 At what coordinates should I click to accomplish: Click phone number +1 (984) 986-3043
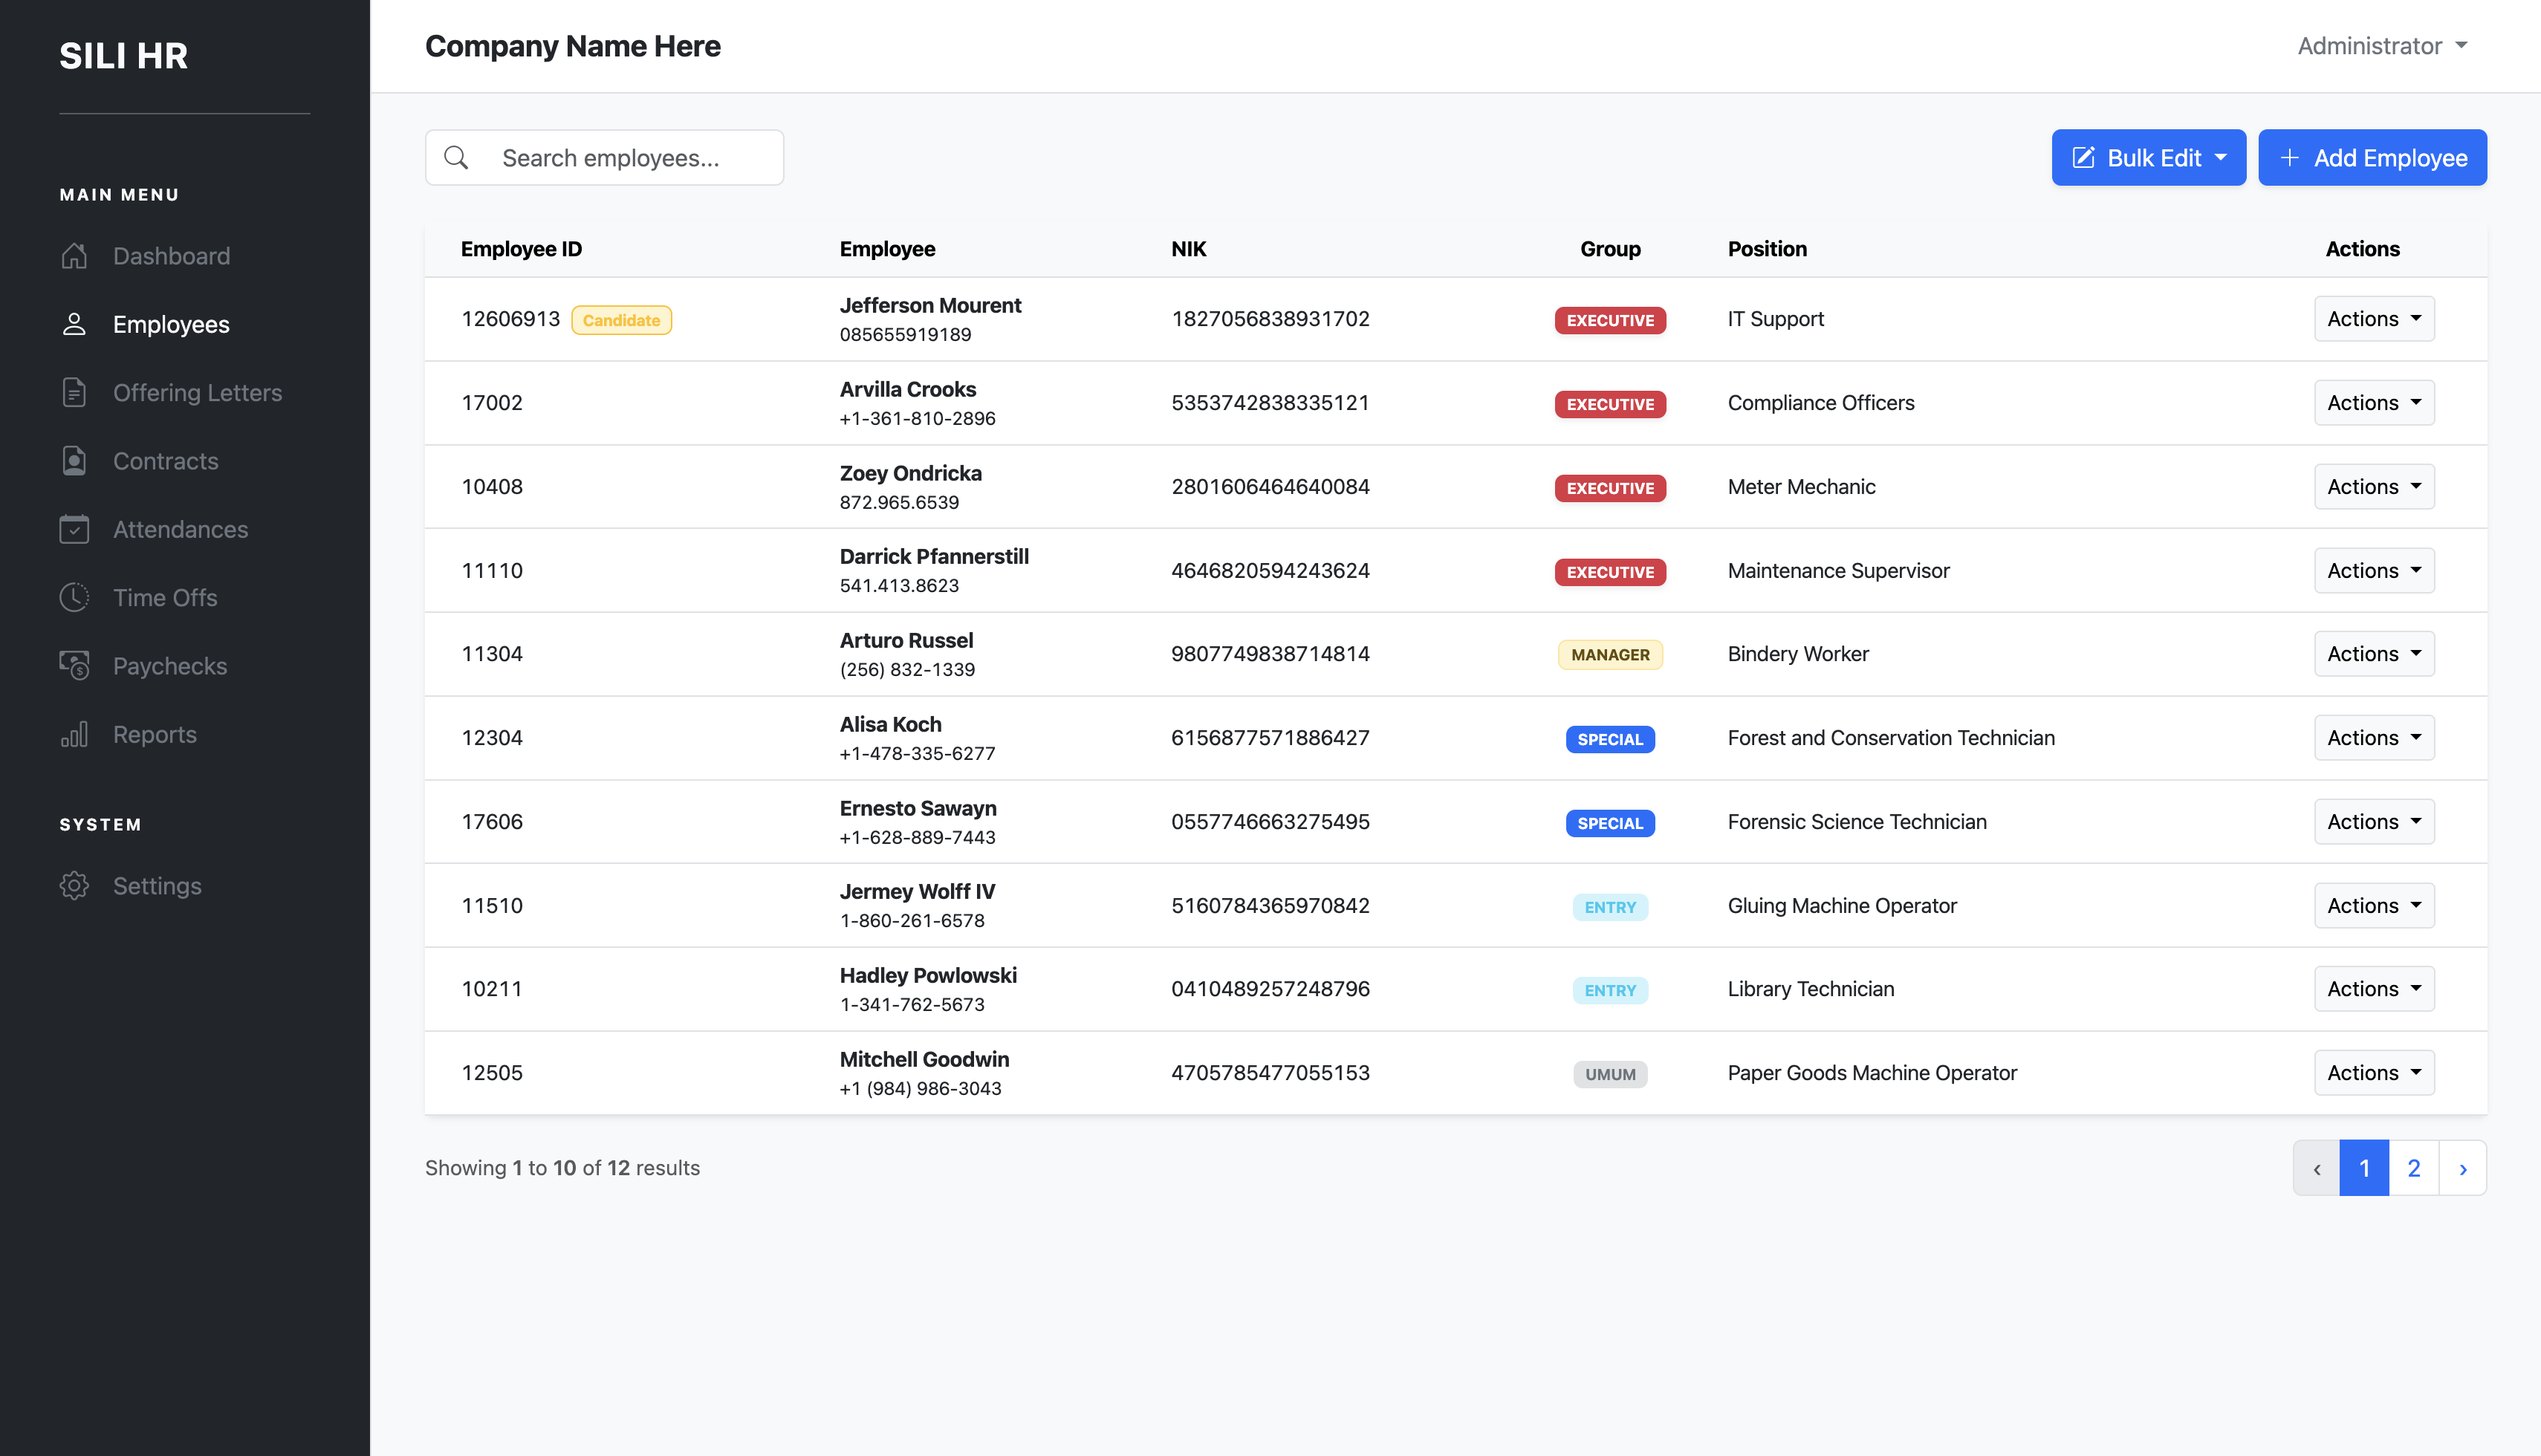(920, 1088)
